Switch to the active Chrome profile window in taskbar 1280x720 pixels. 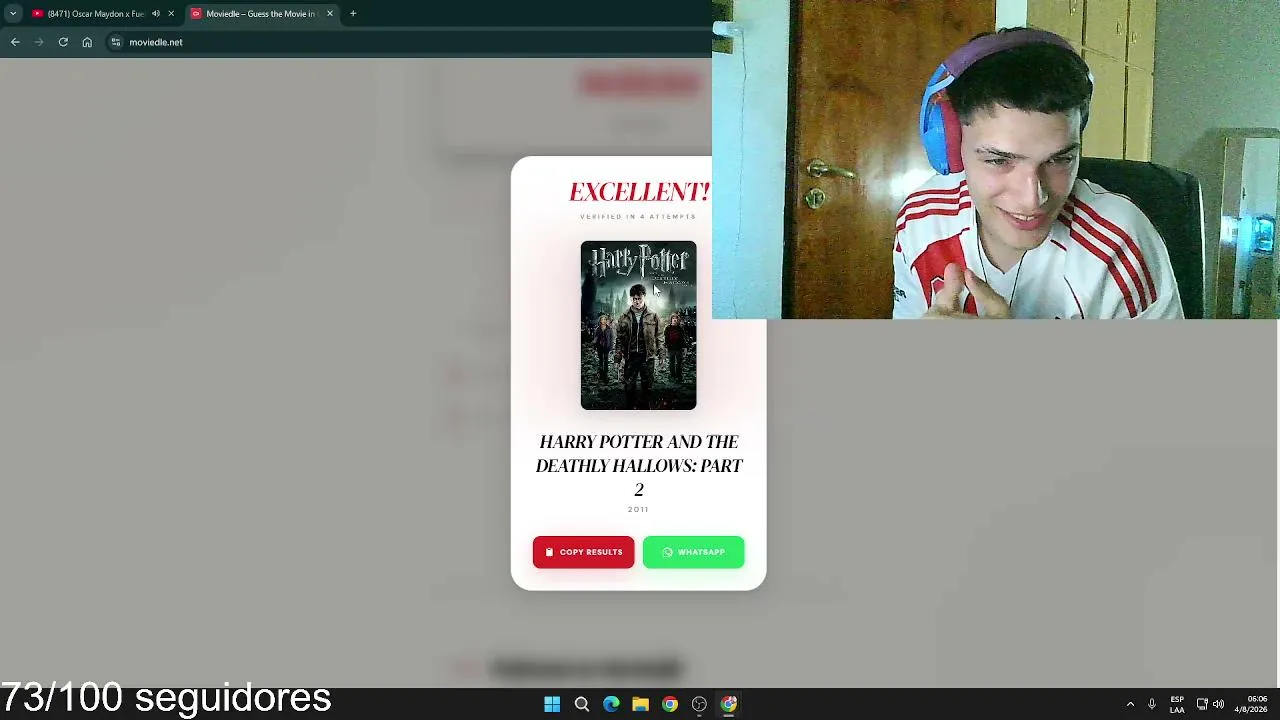tap(729, 704)
